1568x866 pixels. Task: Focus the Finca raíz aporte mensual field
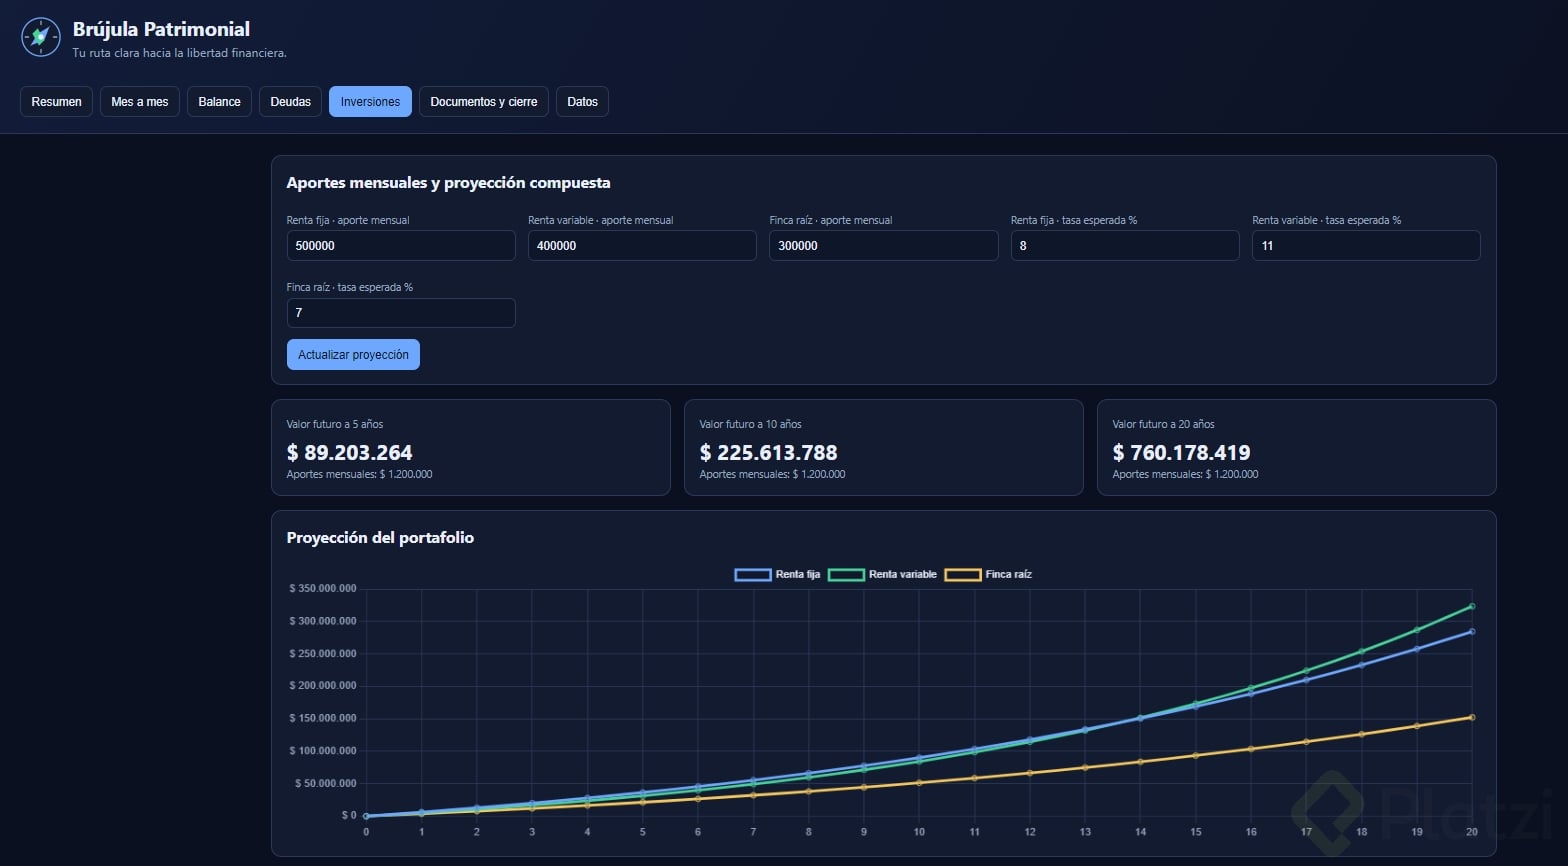click(884, 246)
